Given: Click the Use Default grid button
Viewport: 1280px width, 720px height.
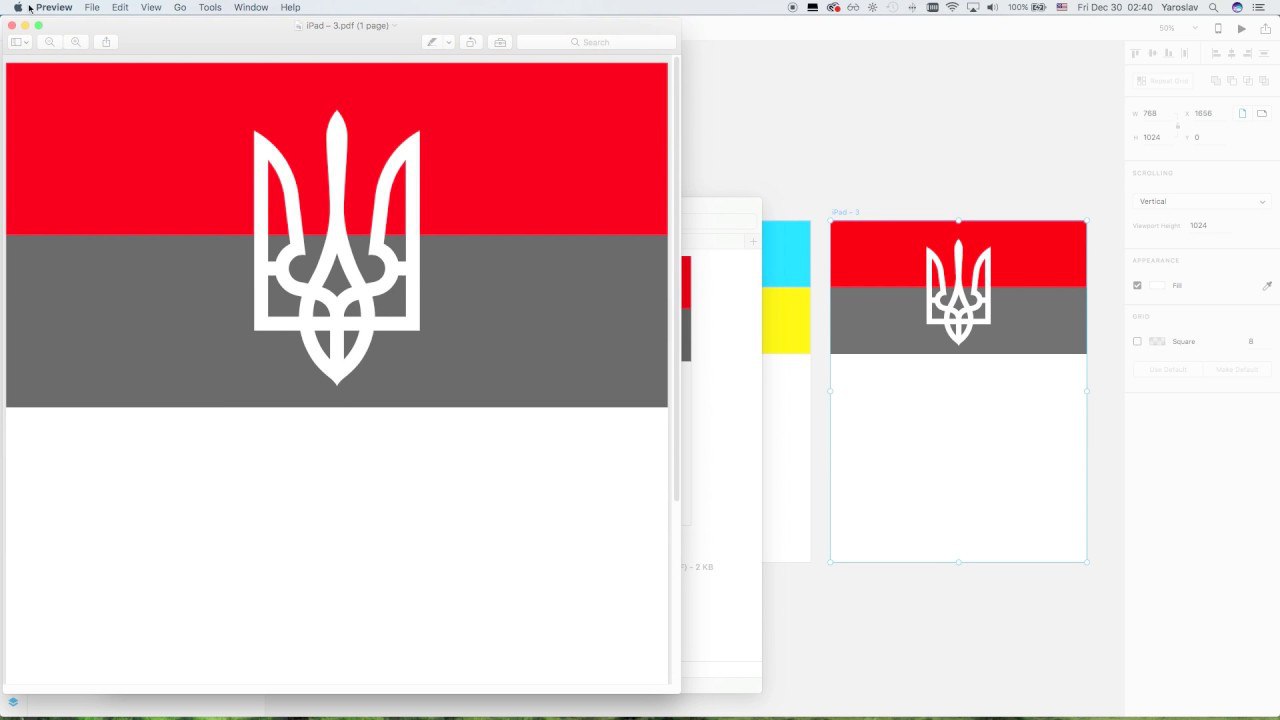Looking at the screenshot, I should pos(1167,370).
